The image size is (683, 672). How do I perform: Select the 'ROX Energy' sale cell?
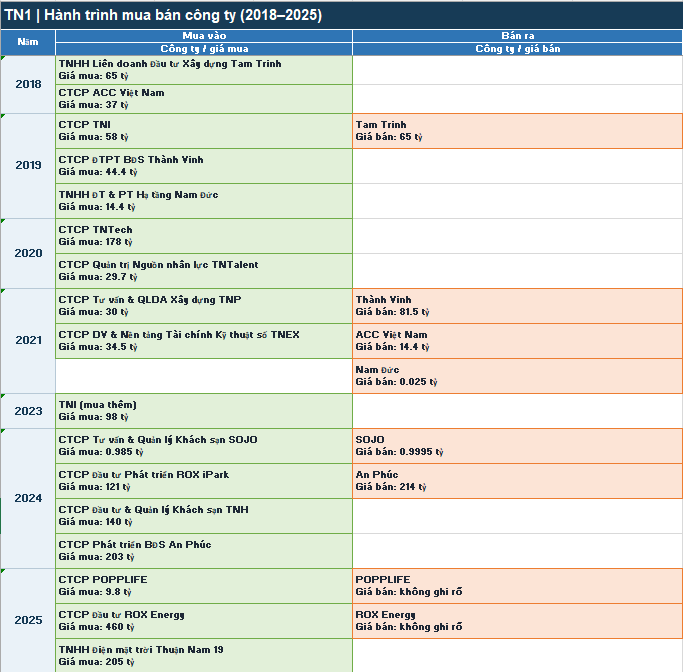[517, 621]
